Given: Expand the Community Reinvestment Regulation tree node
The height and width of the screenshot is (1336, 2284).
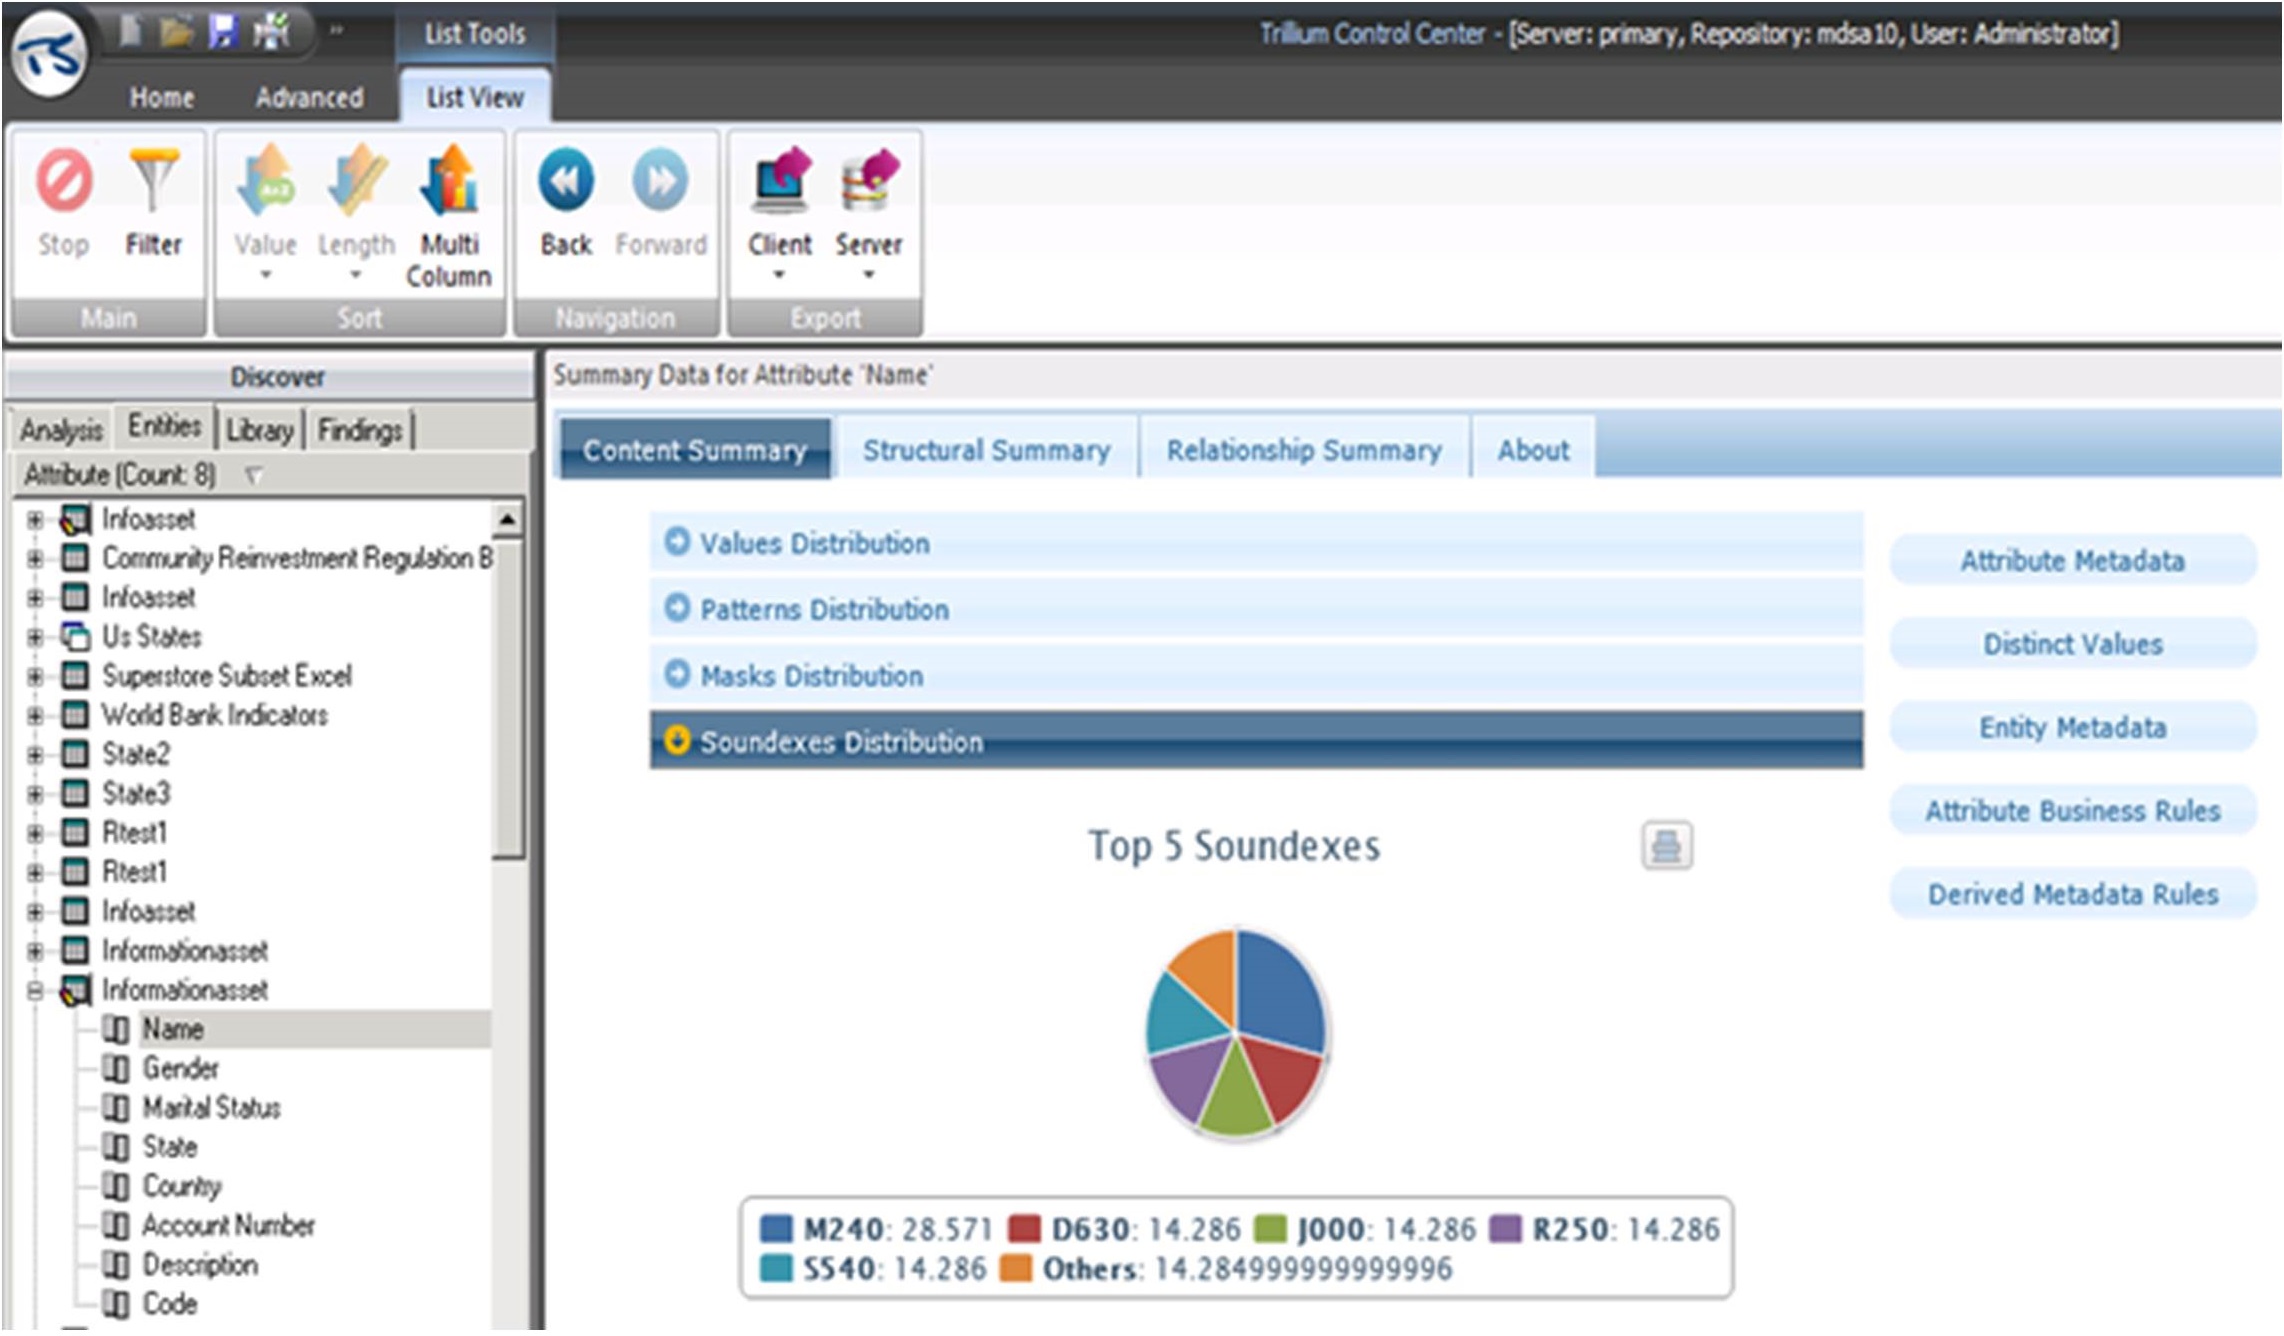Looking at the screenshot, I should 35,558.
